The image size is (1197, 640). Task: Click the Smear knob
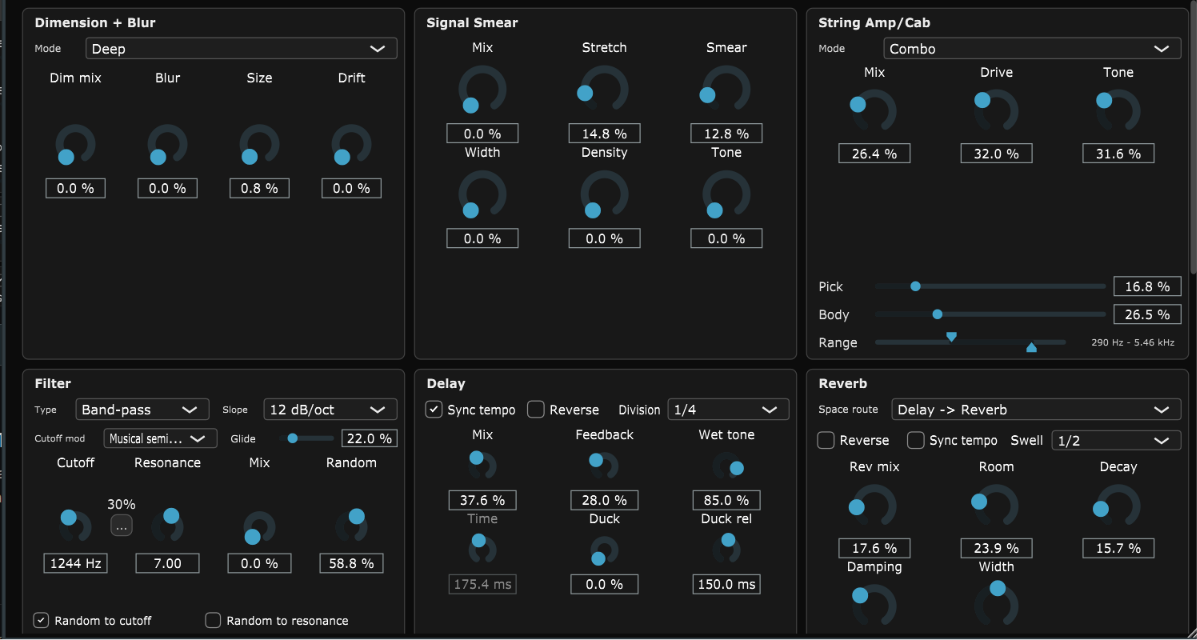pos(726,89)
